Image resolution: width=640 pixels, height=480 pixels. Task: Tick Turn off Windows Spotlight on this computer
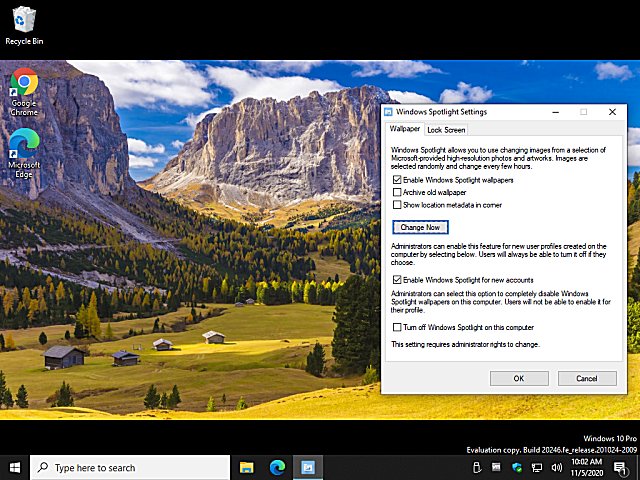tap(397, 327)
